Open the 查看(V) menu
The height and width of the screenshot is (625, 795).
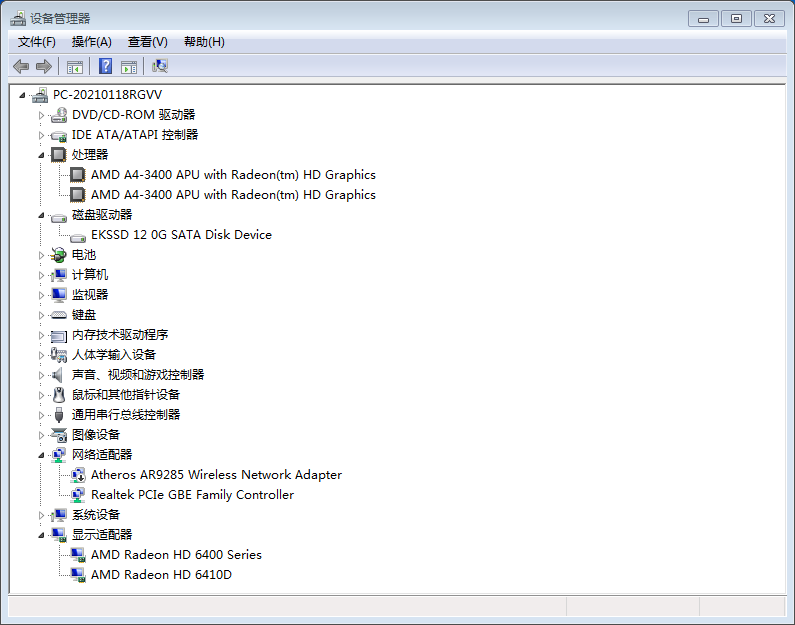[x=148, y=42]
